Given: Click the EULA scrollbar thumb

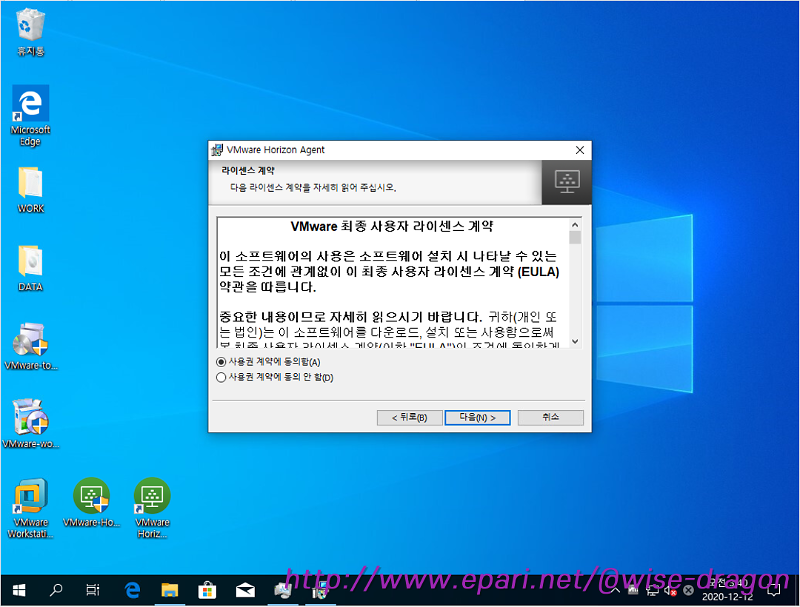Looking at the screenshot, I should coord(575,238).
